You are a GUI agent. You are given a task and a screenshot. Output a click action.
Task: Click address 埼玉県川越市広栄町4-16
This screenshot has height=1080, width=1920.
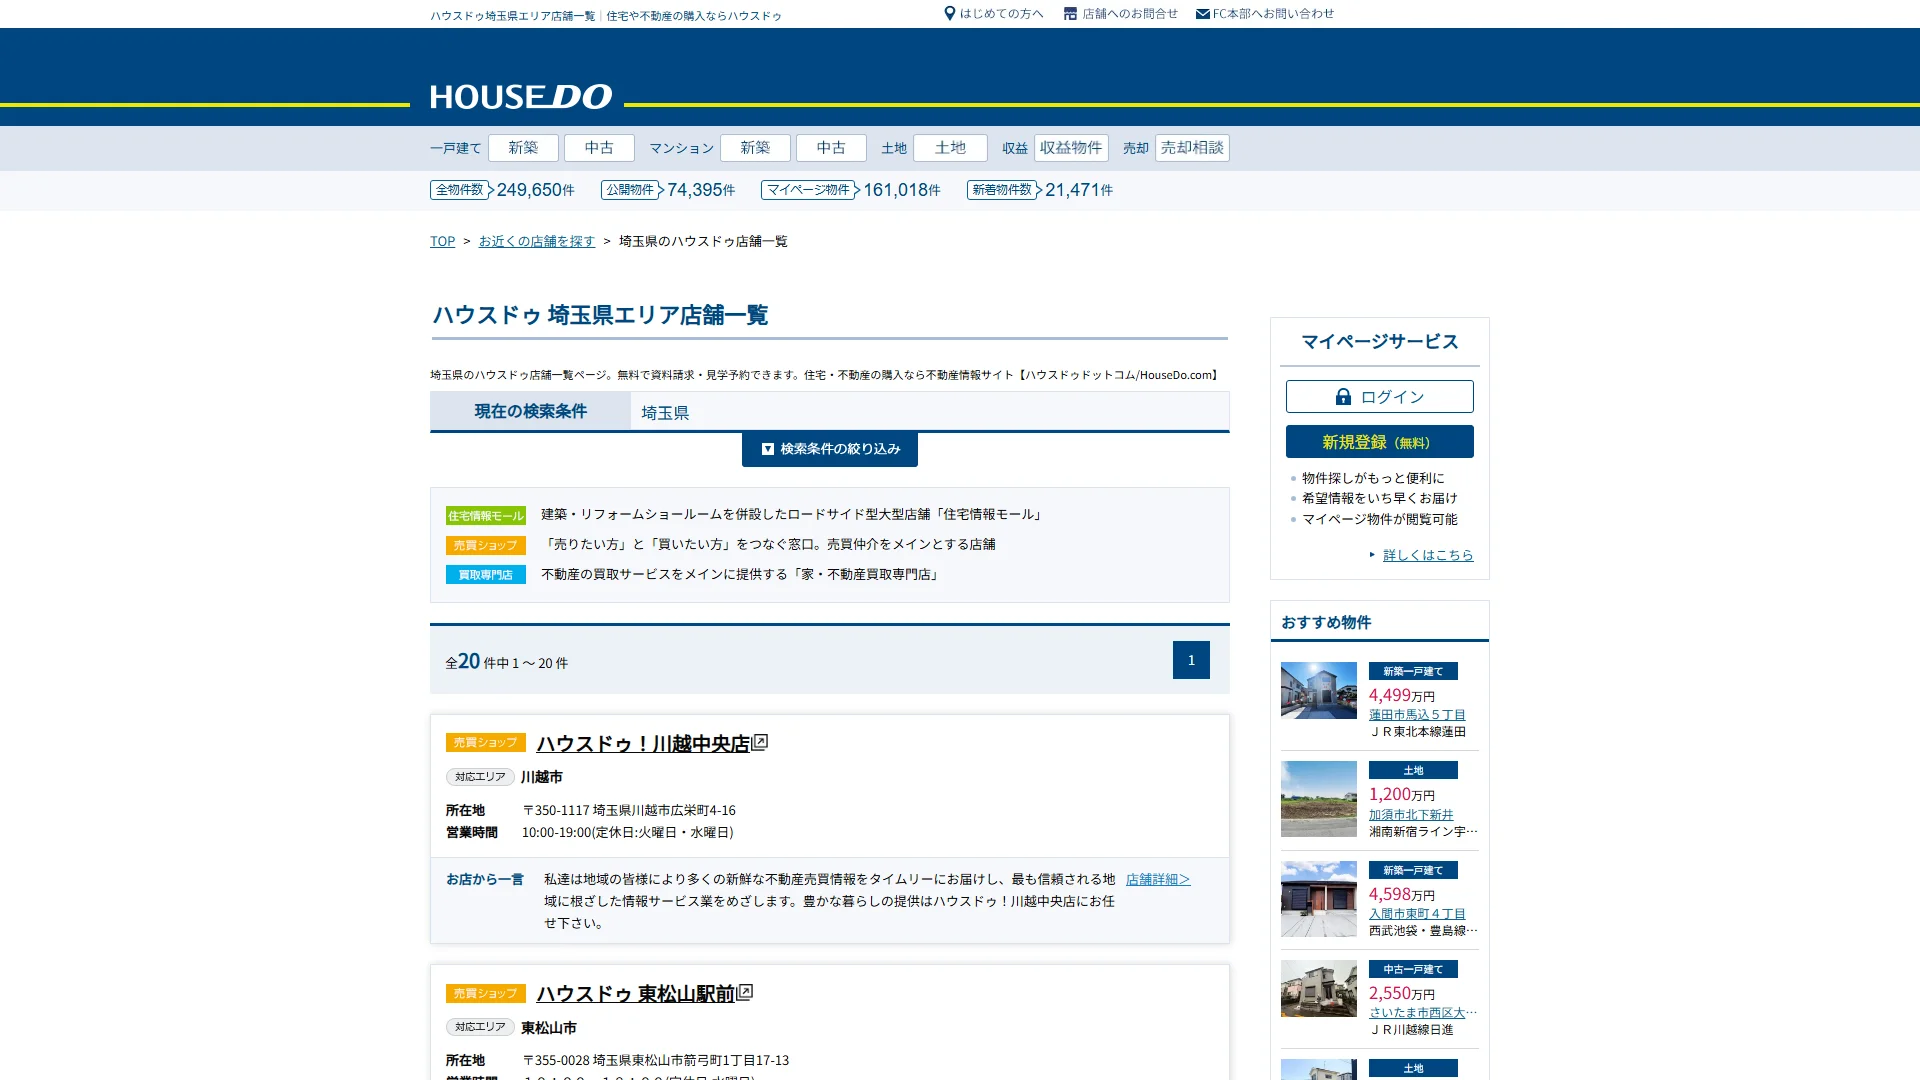[664, 811]
